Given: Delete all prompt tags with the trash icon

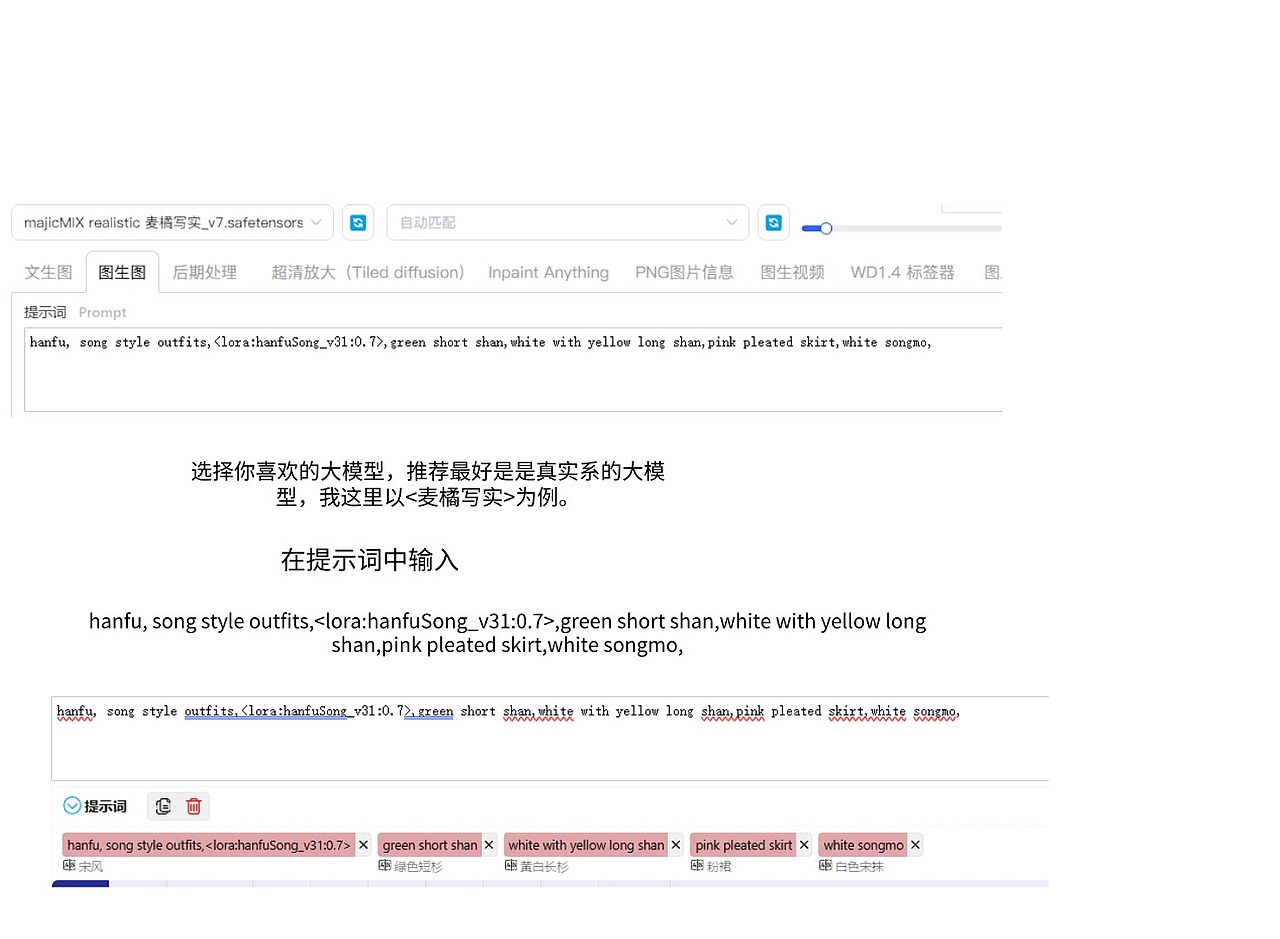Looking at the screenshot, I should [x=194, y=806].
